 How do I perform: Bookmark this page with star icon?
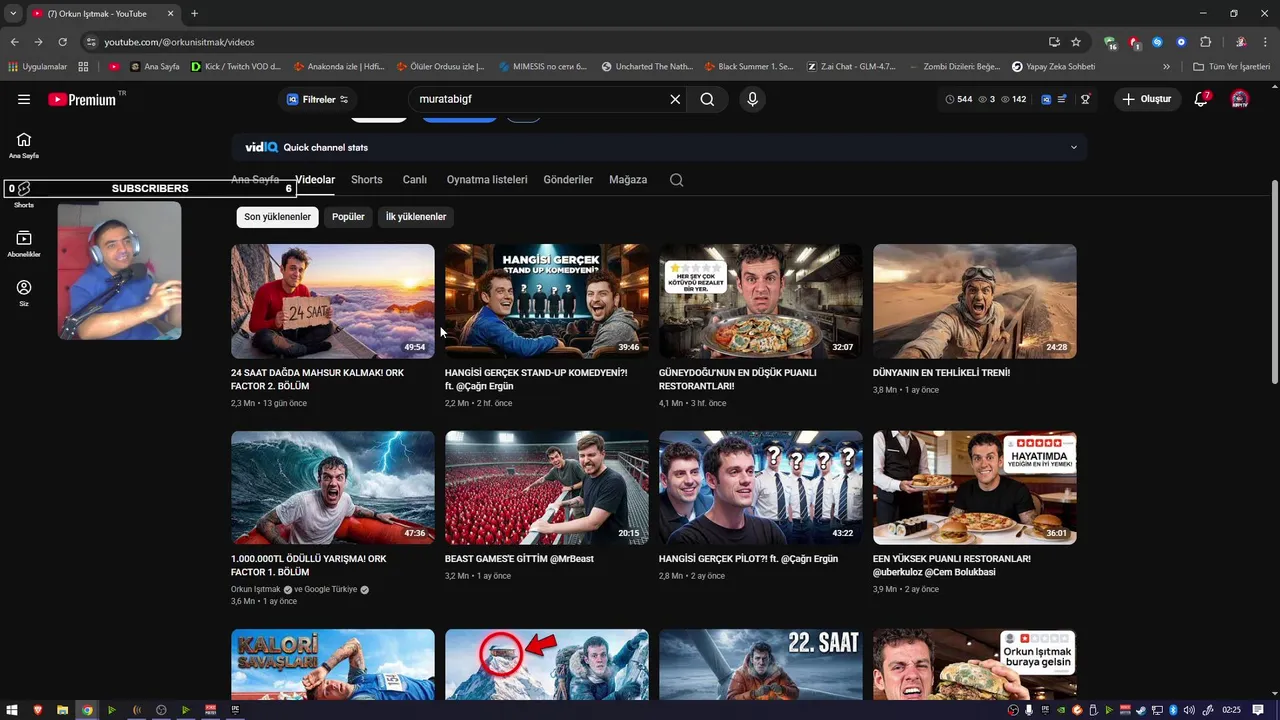[x=1076, y=42]
